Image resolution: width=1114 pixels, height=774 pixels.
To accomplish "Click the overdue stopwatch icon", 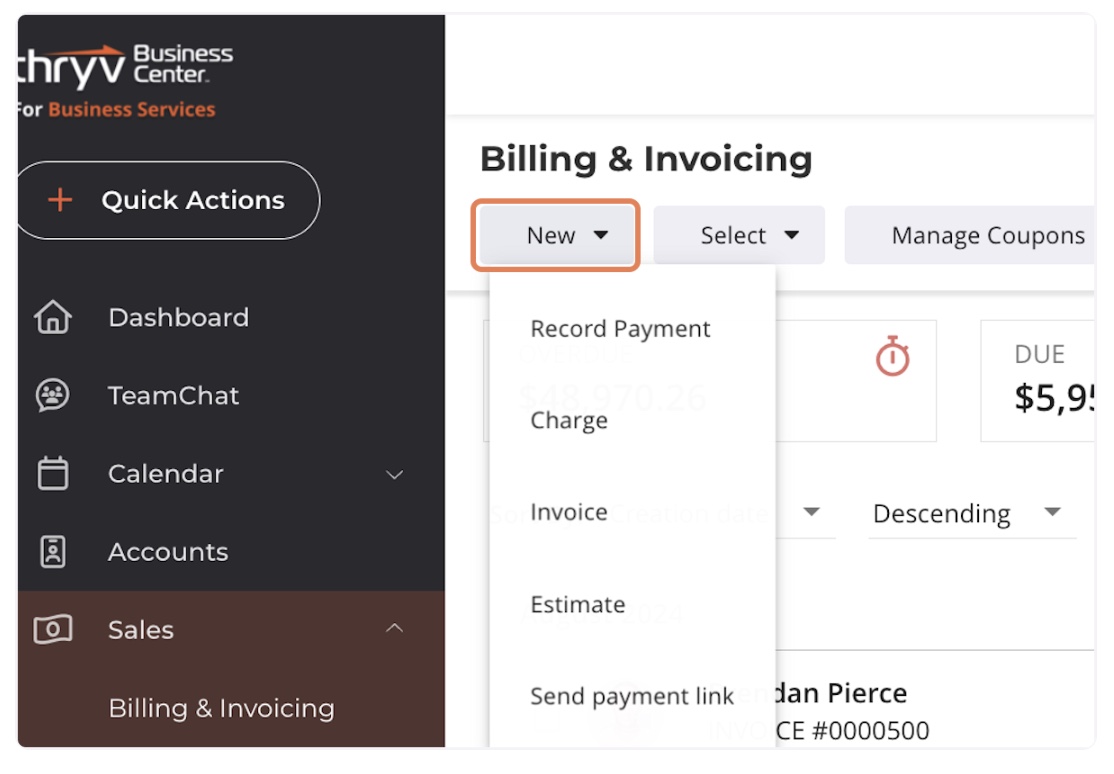I will point(892,355).
